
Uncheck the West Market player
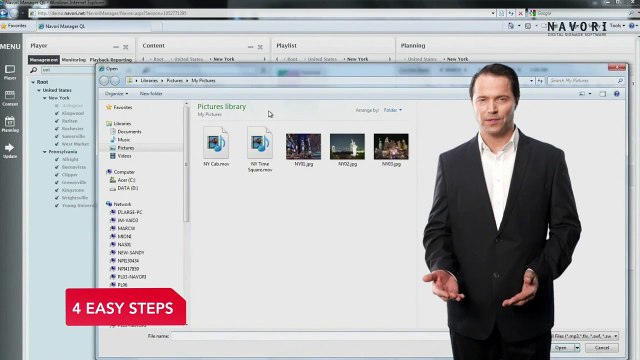pos(57,144)
